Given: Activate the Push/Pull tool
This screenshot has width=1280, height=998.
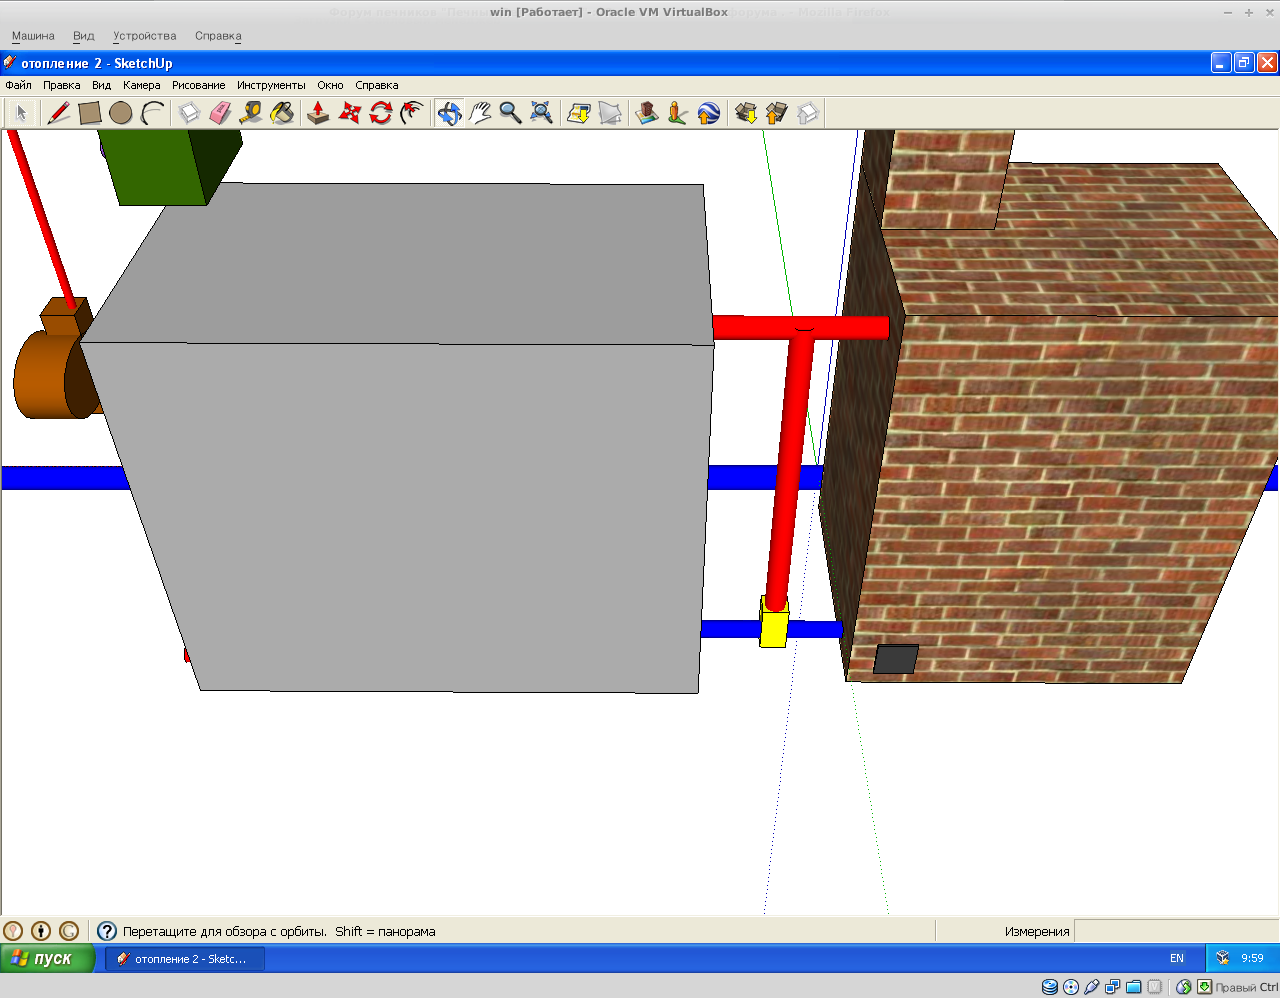Looking at the screenshot, I should coord(318,113).
